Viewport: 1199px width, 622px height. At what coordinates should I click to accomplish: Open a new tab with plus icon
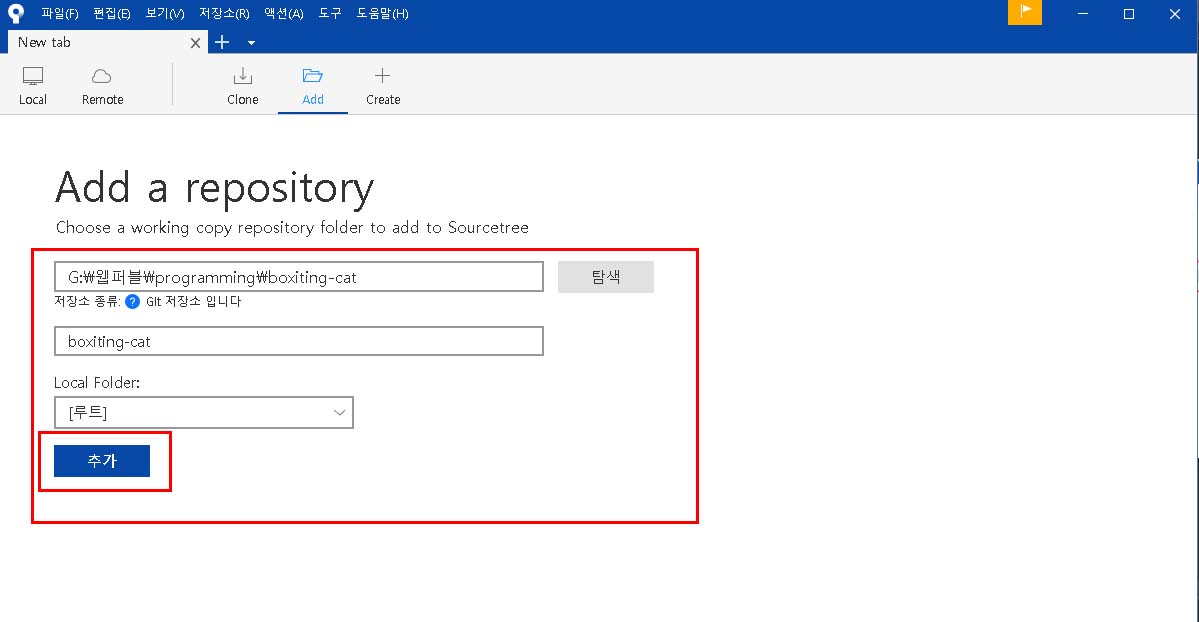pyautogui.click(x=222, y=42)
